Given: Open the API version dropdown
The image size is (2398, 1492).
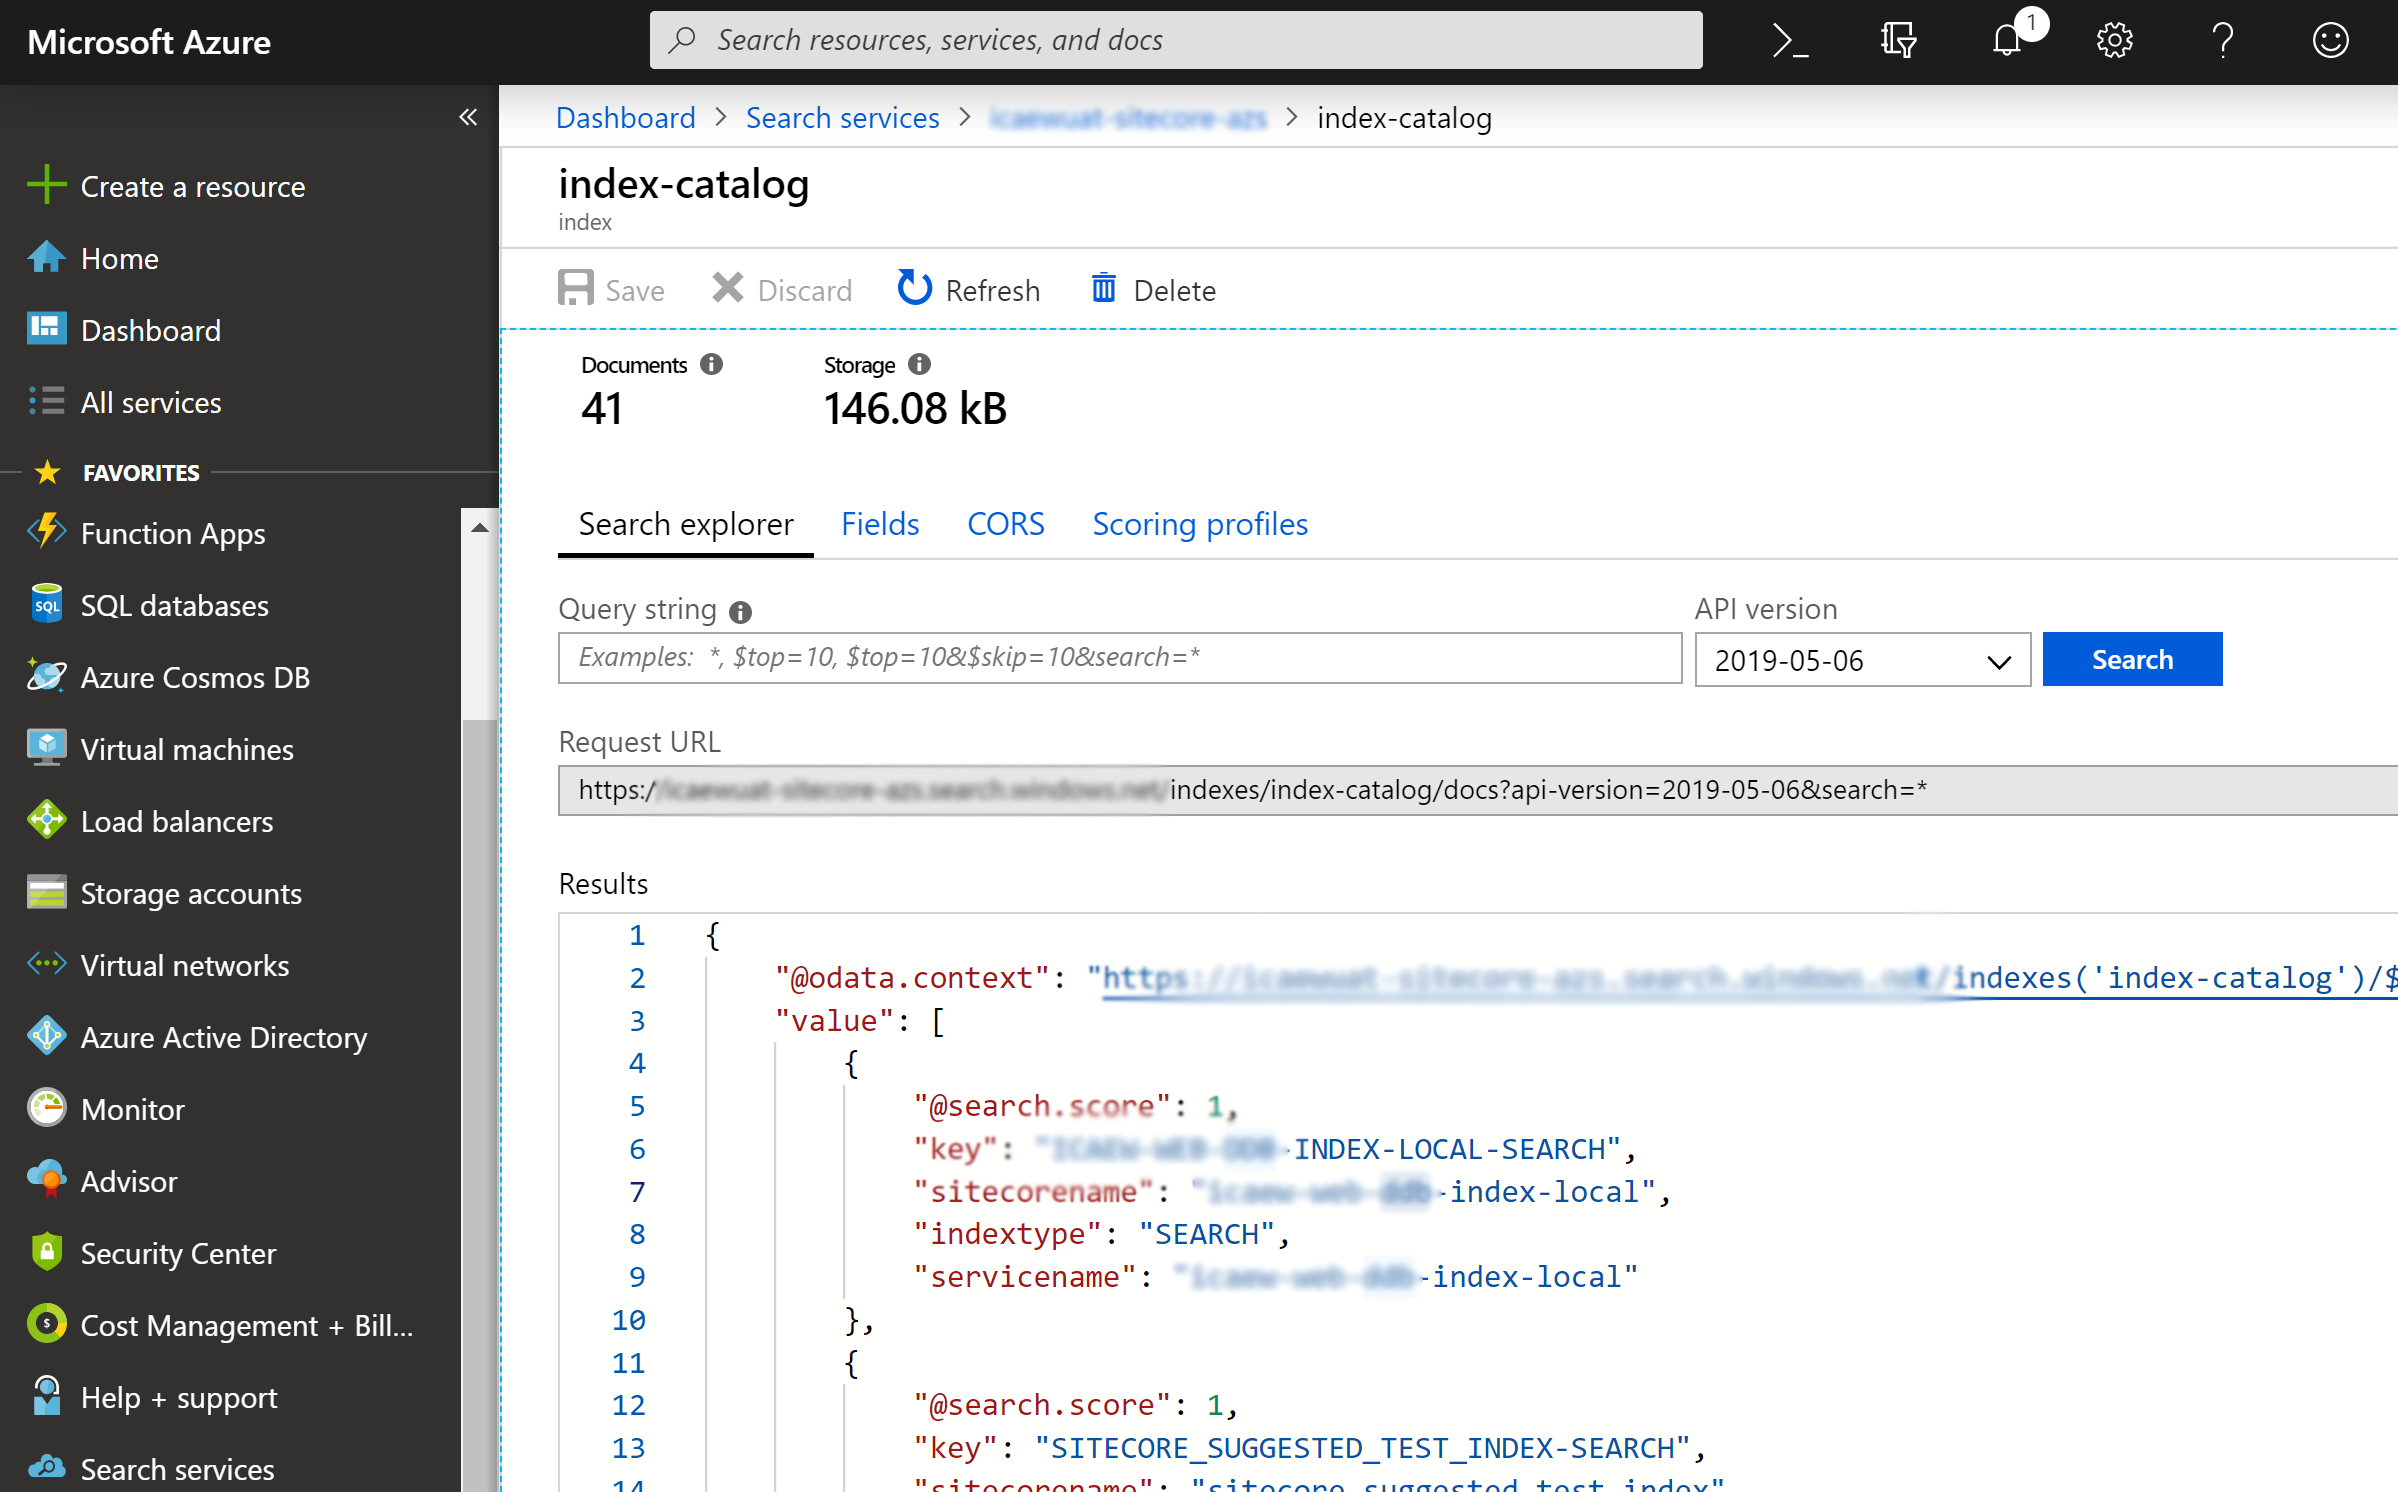Looking at the screenshot, I should (x=1862, y=660).
